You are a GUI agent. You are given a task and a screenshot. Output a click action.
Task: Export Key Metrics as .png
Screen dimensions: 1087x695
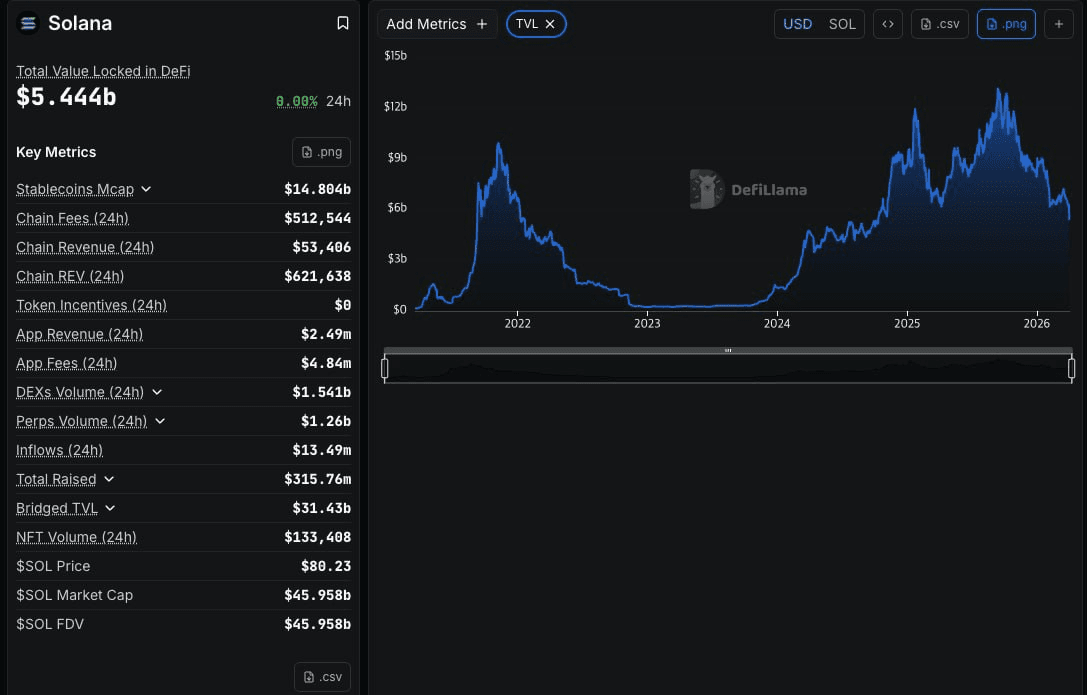point(321,152)
